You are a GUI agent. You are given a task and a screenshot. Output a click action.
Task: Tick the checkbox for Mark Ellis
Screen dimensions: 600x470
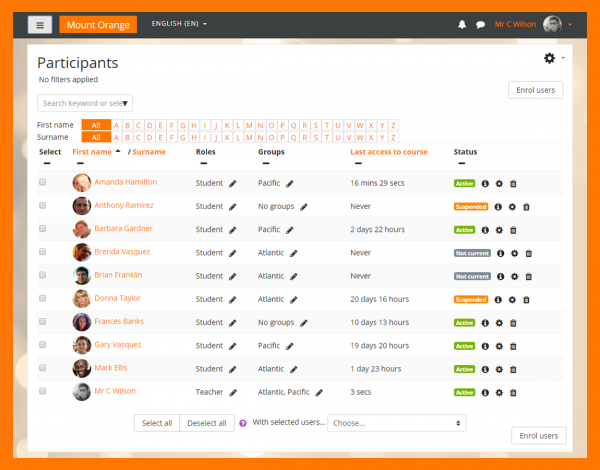click(x=43, y=368)
